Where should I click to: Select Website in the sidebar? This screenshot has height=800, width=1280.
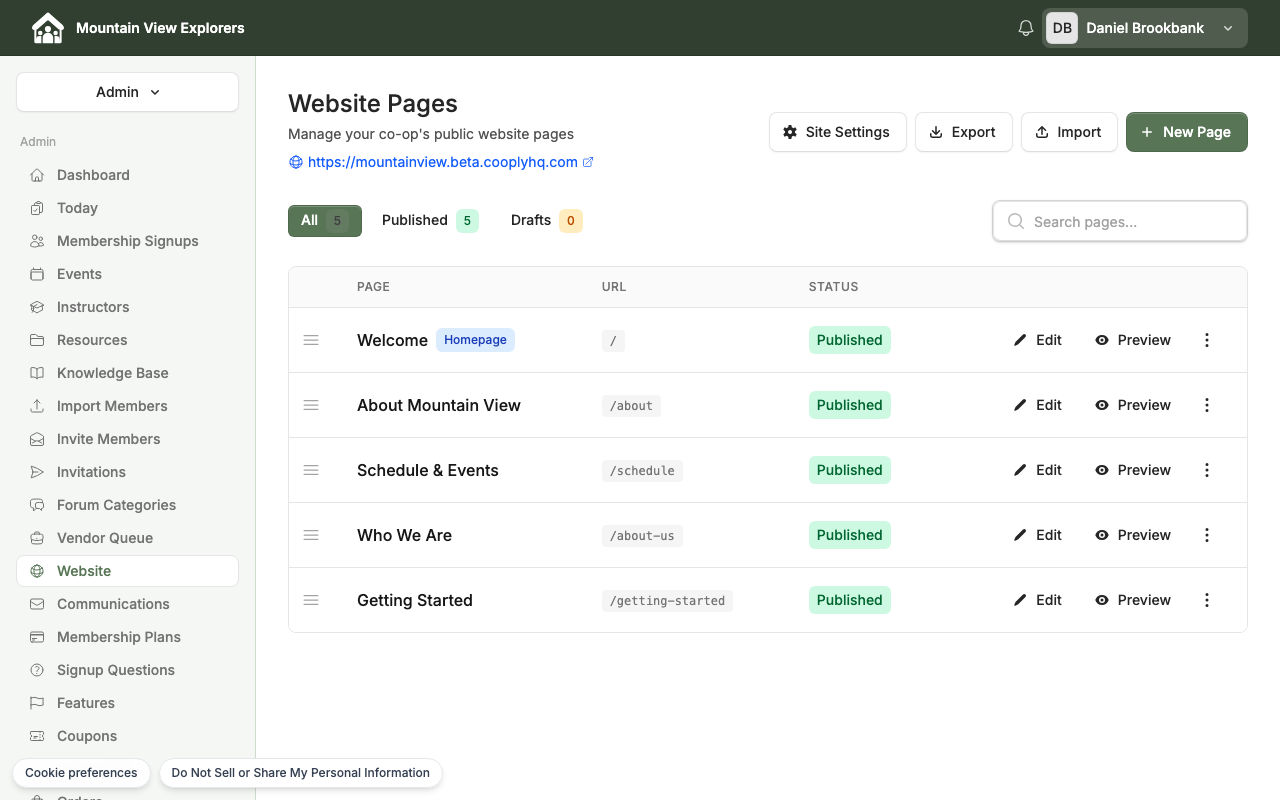[x=127, y=571]
